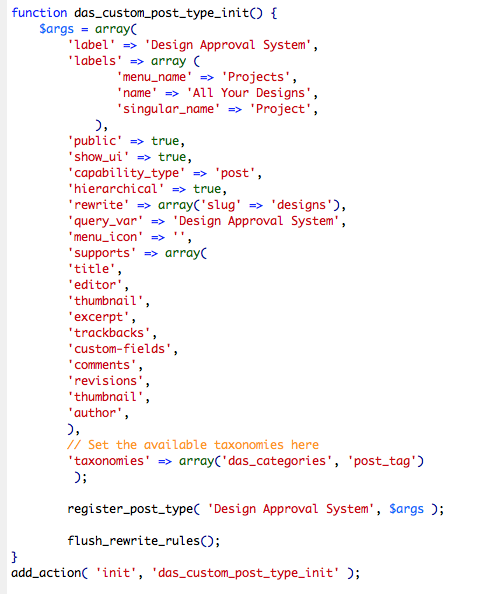Click the function name das_custom_post_type_init

click(x=163, y=13)
